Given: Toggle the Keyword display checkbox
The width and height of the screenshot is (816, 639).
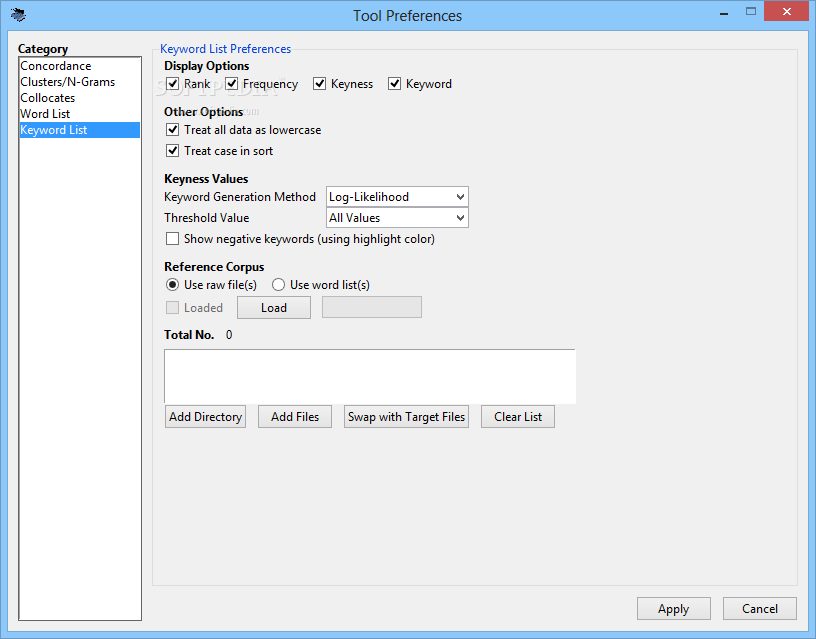Looking at the screenshot, I should click(394, 84).
